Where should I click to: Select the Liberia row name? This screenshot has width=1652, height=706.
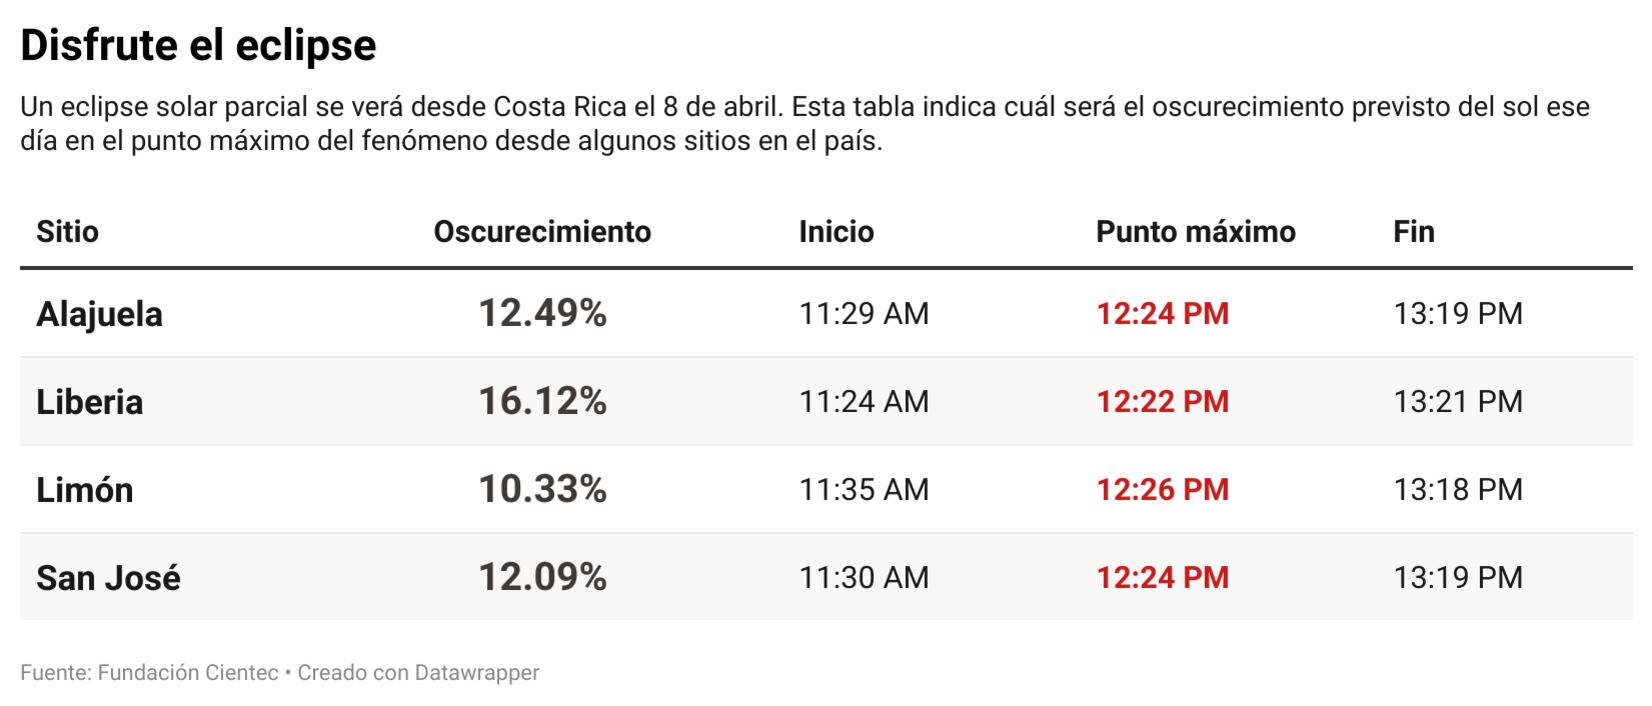pos(89,402)
